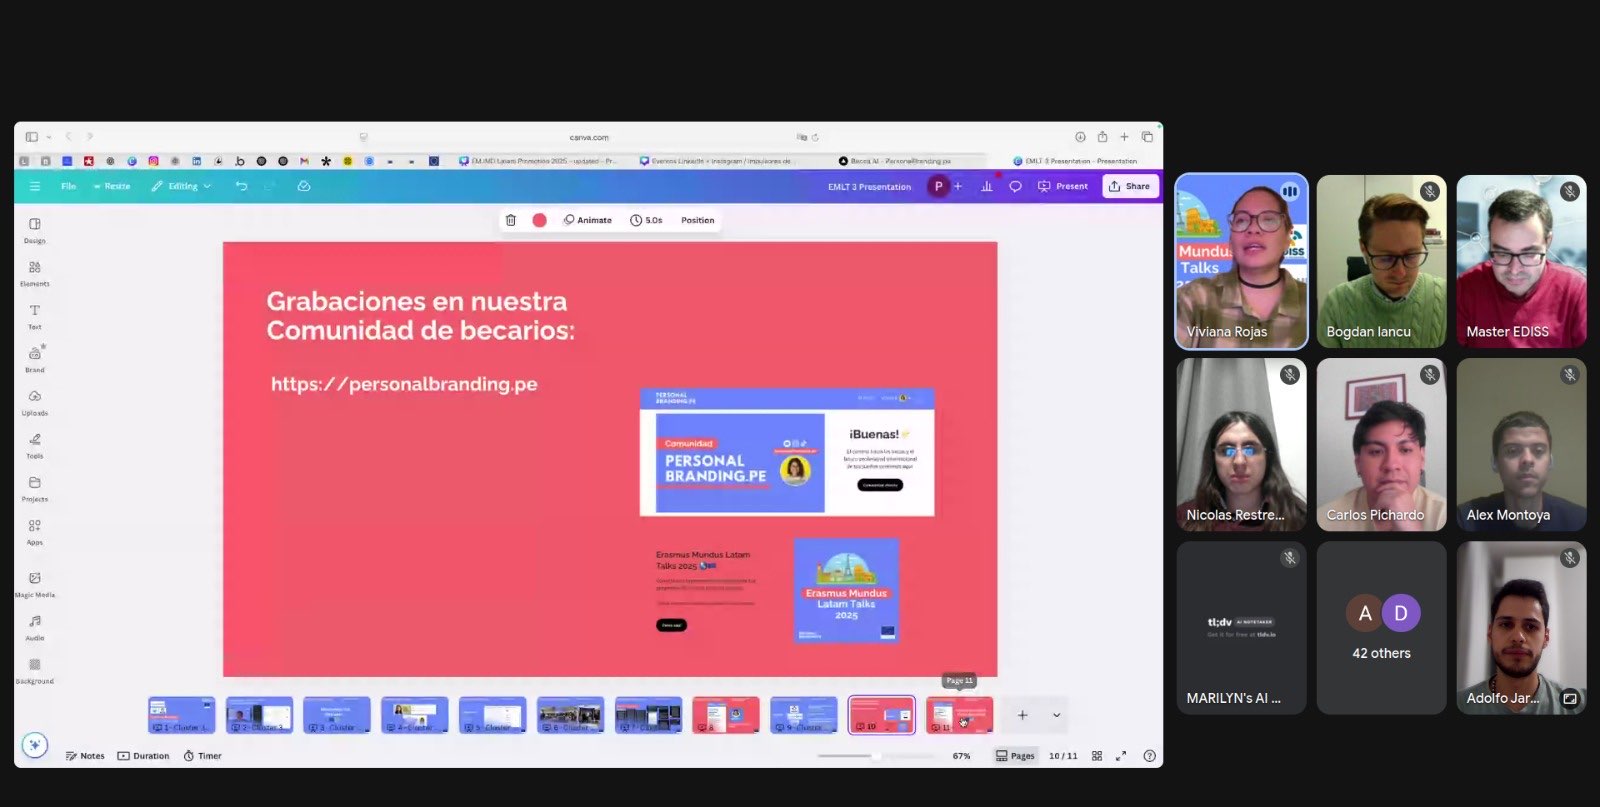Open the Elements panel in sidebar
This screenshot has height=807, width=1600.
[35, 272]
